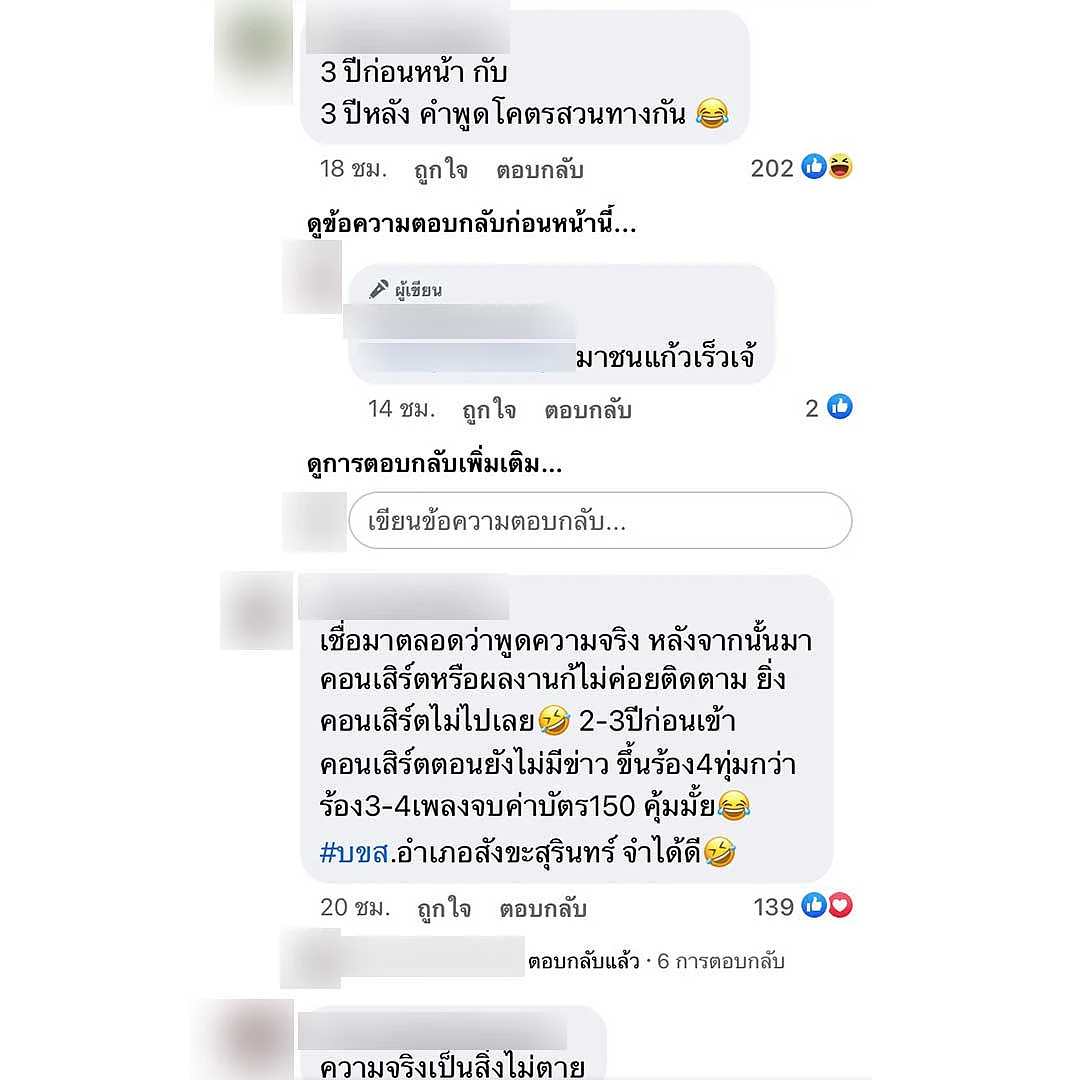Open the blurred avatar beside the 139-reaction comment
This screenshot has width=1080, height=1080.
256,611
